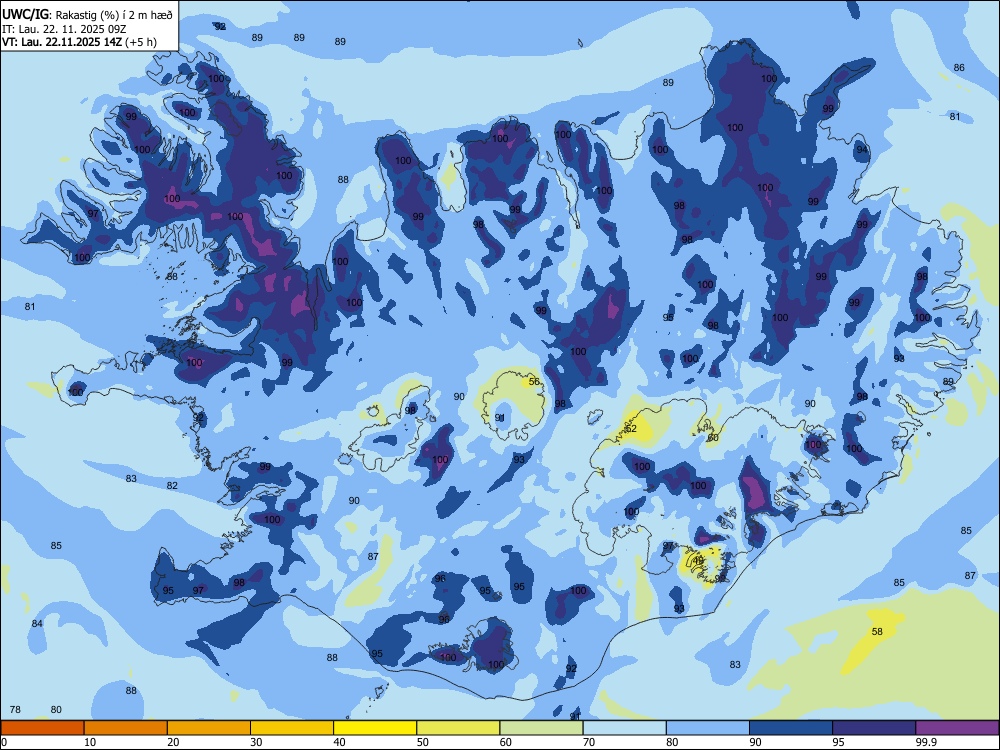Select the init time line 'IT: Lau. 22. 11. 2025 09Z'
The height and width of the screenshot is (750, 1000).
(62, 29)
